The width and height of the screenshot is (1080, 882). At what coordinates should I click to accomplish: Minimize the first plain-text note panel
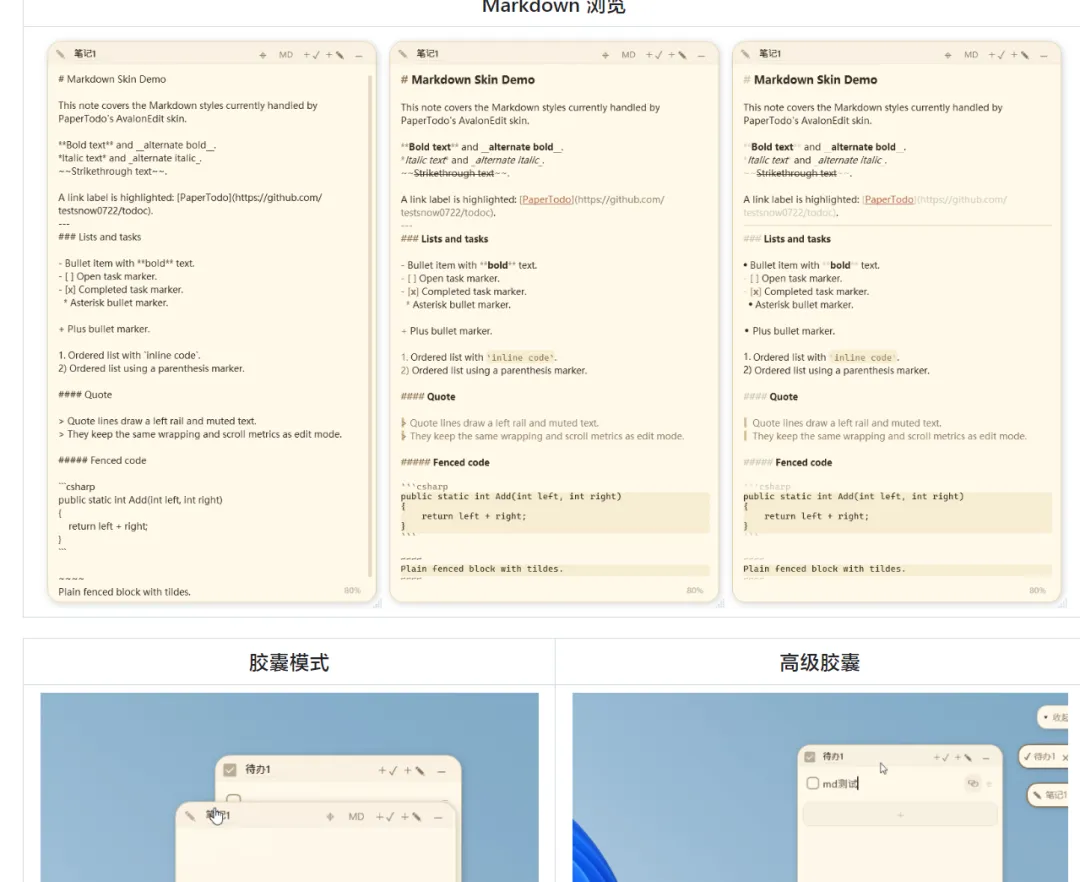(359, 55)
